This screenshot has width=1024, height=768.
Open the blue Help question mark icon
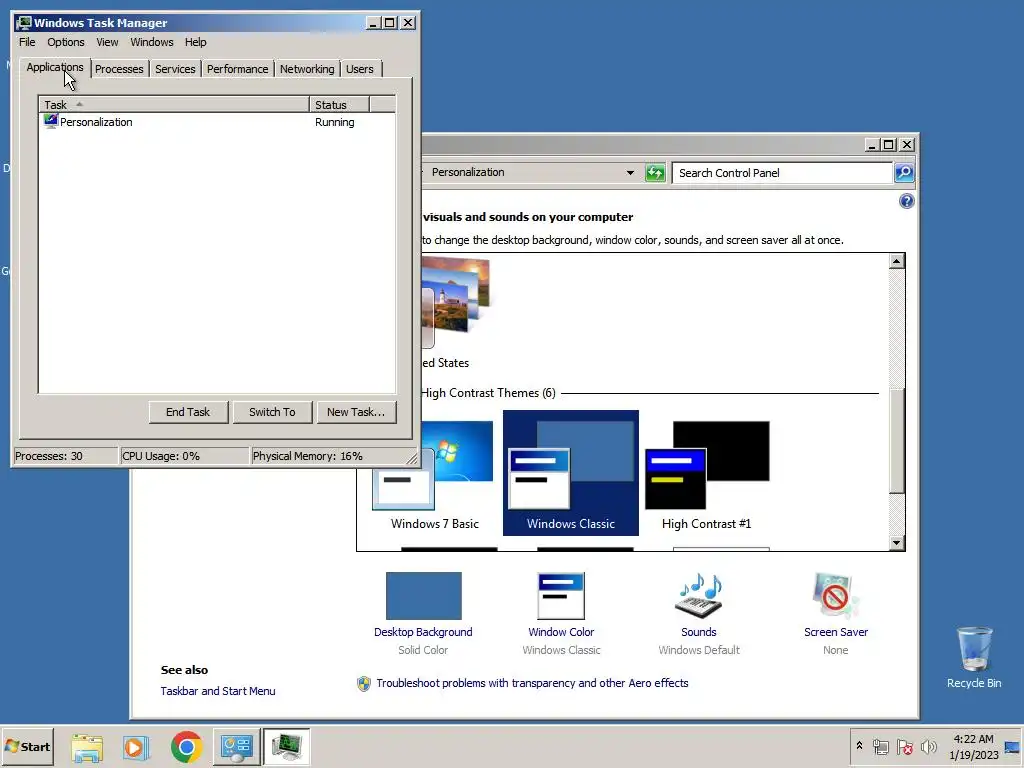pyautogui.click(x=906, y=201)
